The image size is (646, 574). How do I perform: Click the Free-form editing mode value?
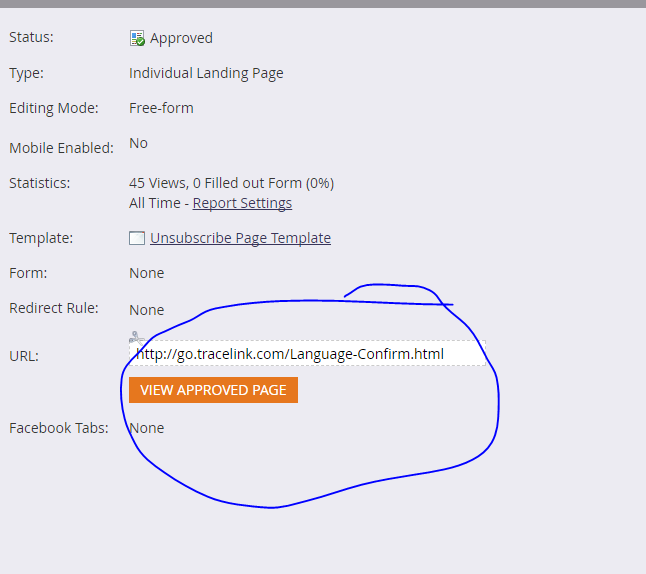pos(161,108)
